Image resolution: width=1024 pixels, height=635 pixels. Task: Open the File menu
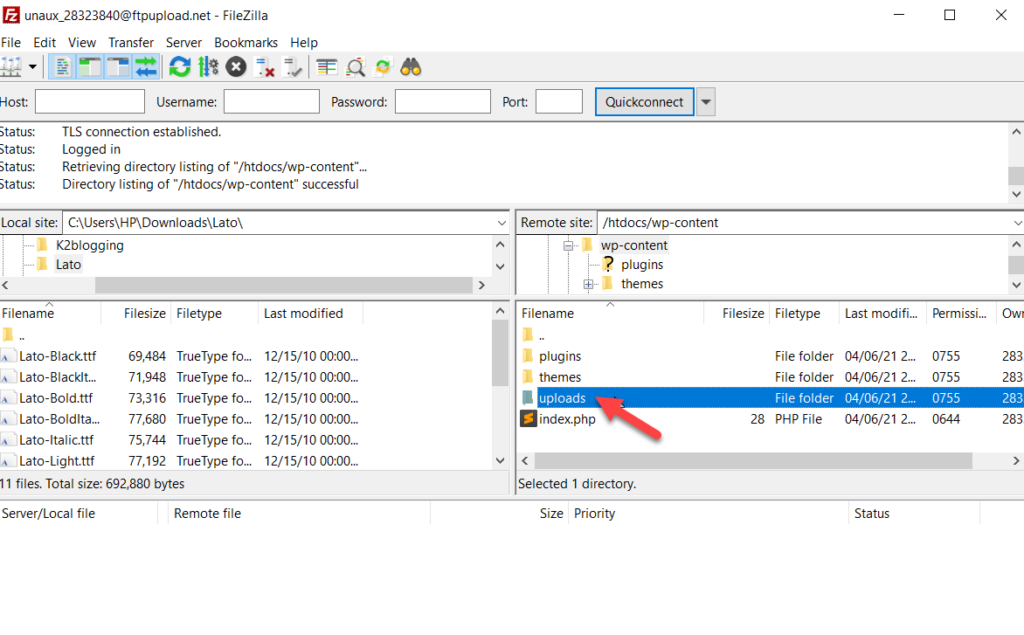click(x=10, y=42)
